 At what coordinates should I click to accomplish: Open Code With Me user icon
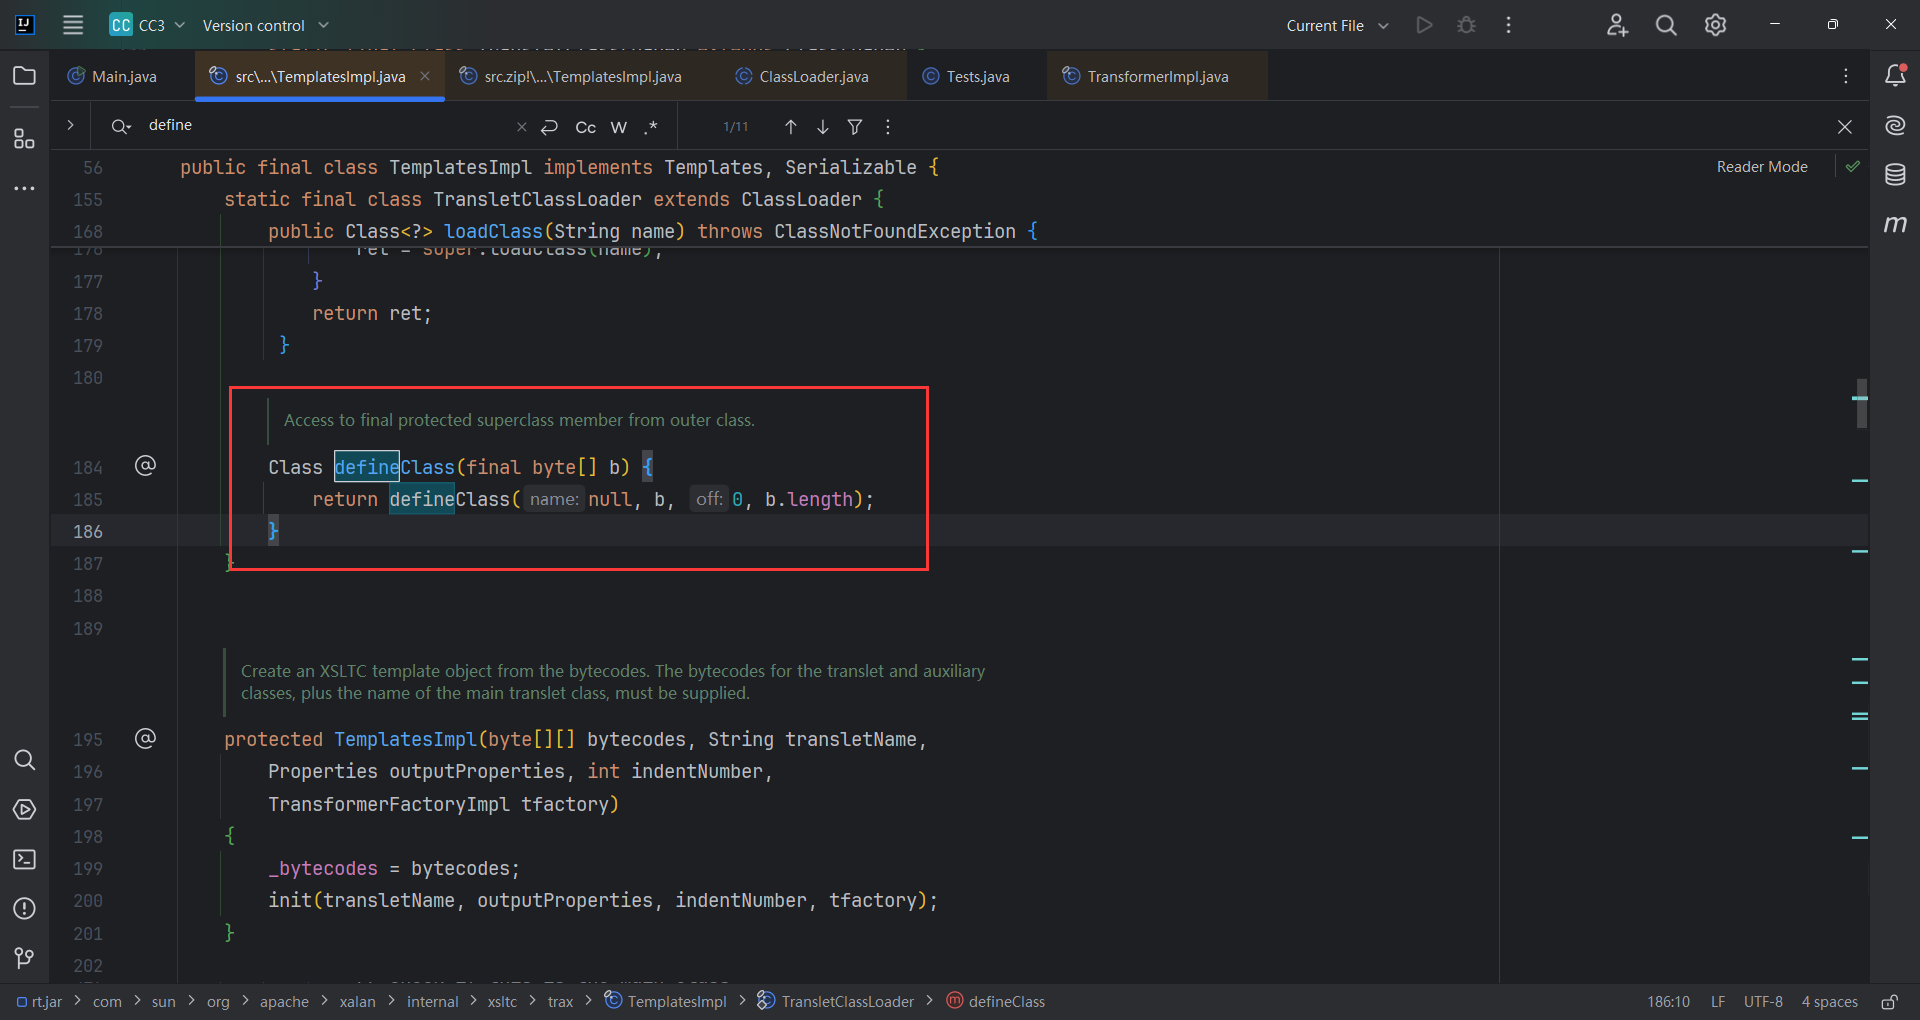(1617, 25)
